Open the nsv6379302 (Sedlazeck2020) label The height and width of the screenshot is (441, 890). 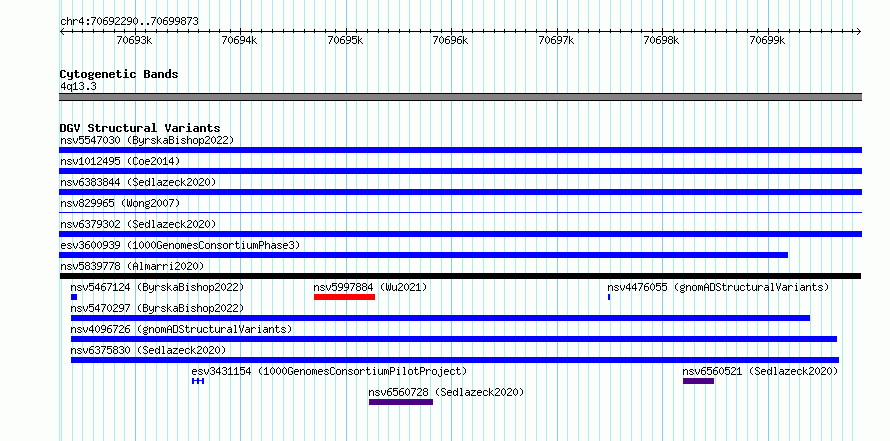pos(138,224)
